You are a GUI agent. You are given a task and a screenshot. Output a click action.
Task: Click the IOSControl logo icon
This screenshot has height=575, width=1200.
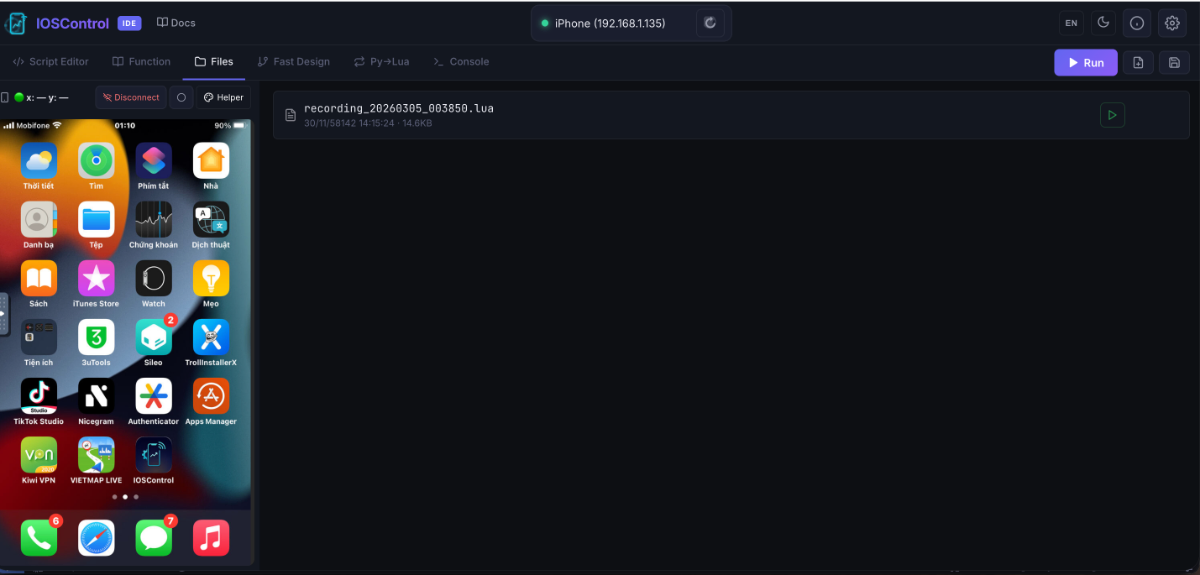tap(16, 23)
